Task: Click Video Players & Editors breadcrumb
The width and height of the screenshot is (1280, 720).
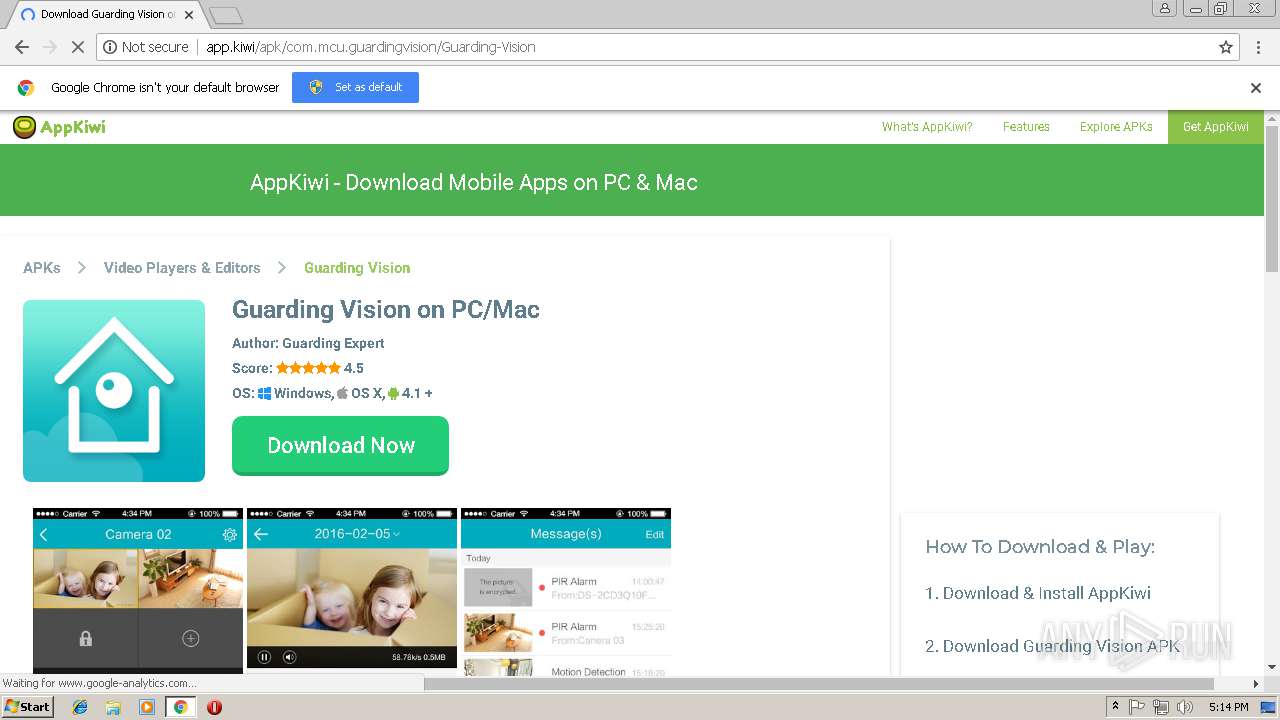Action: pyautogui.click(x=182, y=268)
